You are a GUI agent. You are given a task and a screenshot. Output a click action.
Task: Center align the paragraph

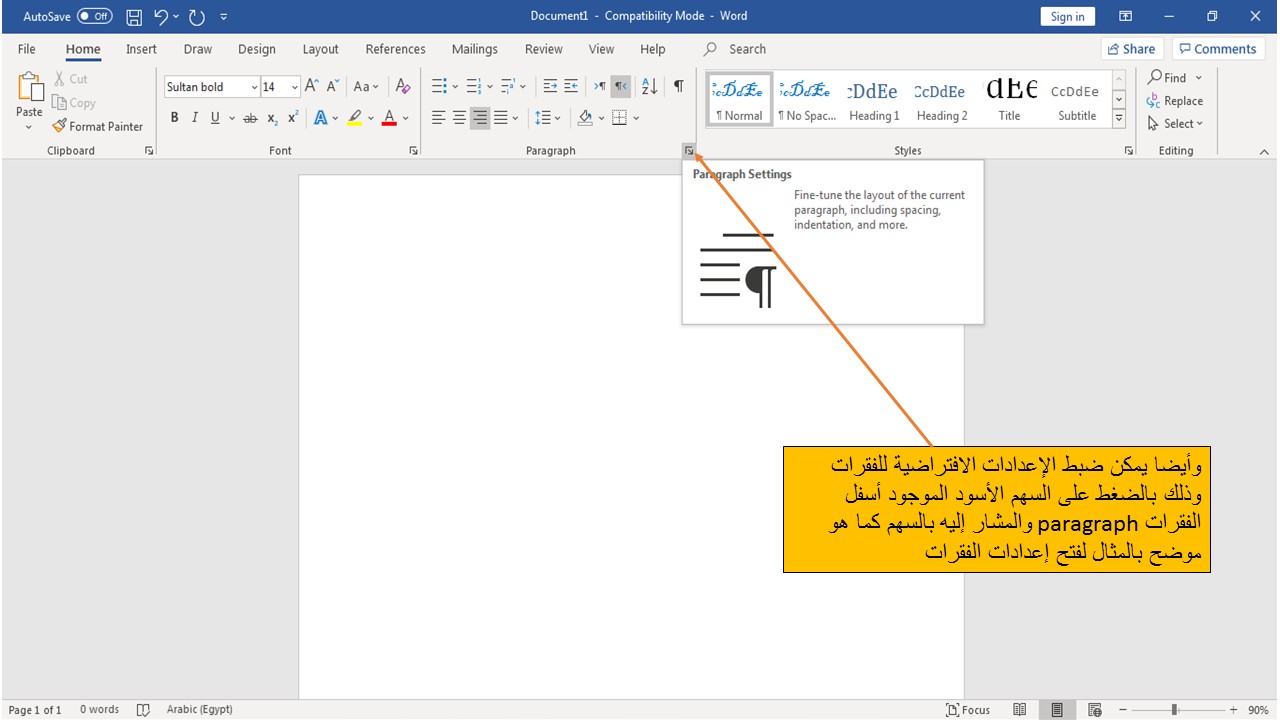click(459, 117)
